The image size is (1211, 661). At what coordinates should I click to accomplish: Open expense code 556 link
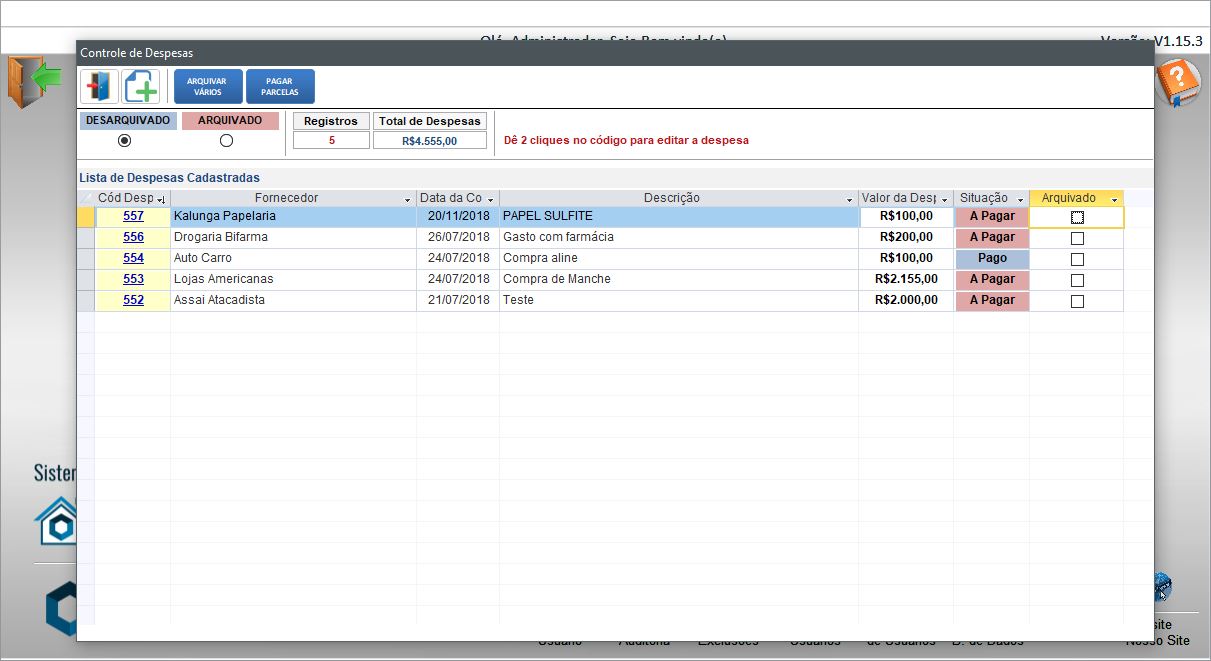pos(133,237)
